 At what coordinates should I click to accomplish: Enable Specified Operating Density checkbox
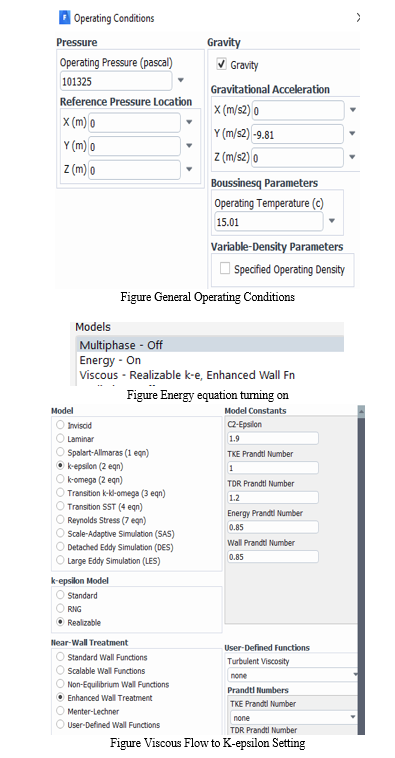coord(225,269)
